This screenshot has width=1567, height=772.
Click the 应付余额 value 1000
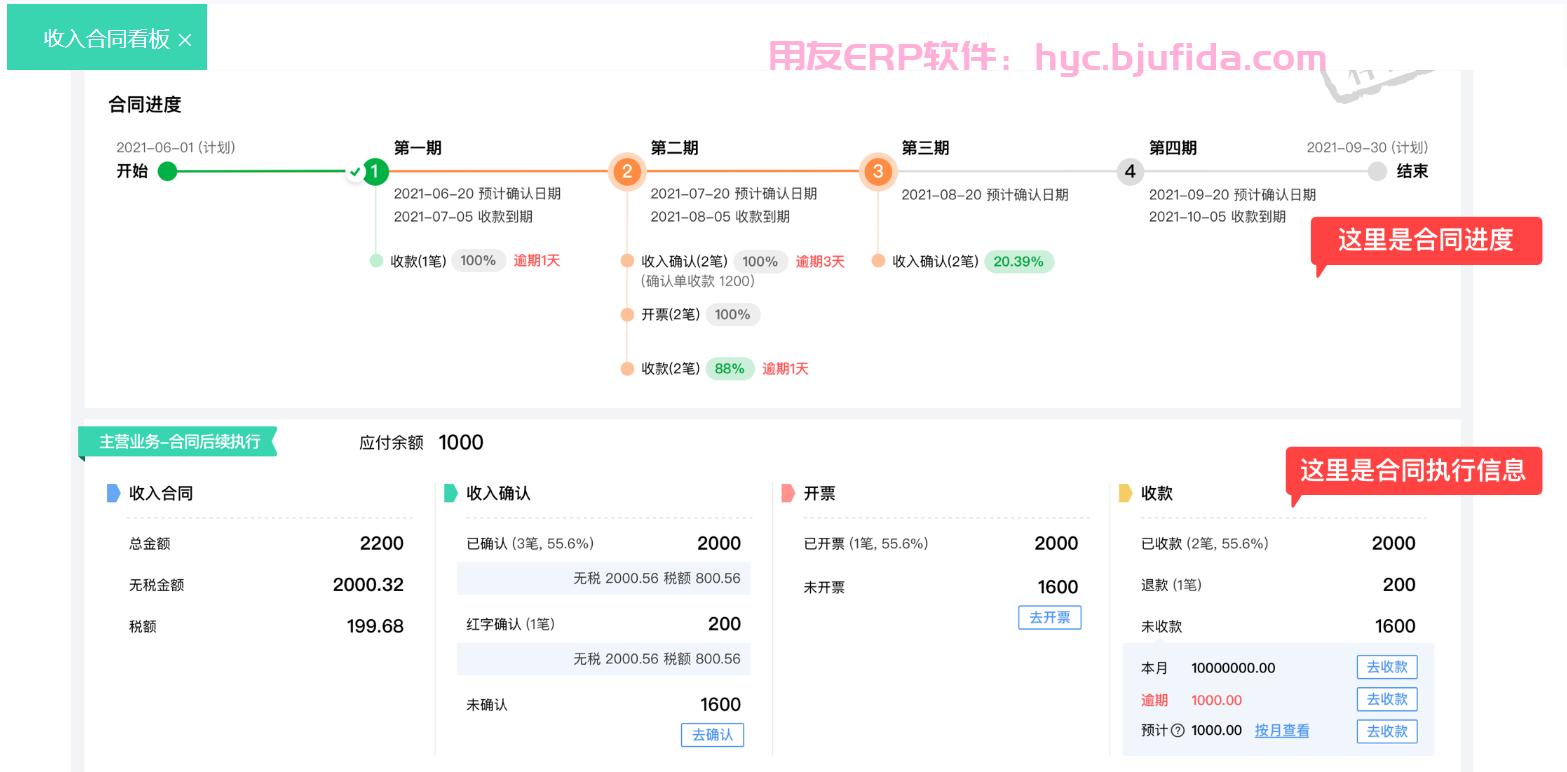pyautogui.click(x=461, y=443)
